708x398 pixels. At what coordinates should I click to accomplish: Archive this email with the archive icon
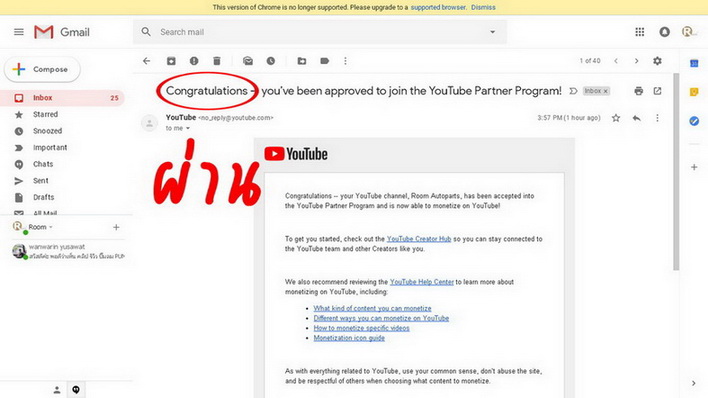pyautogui.click(x=171, y=61)
